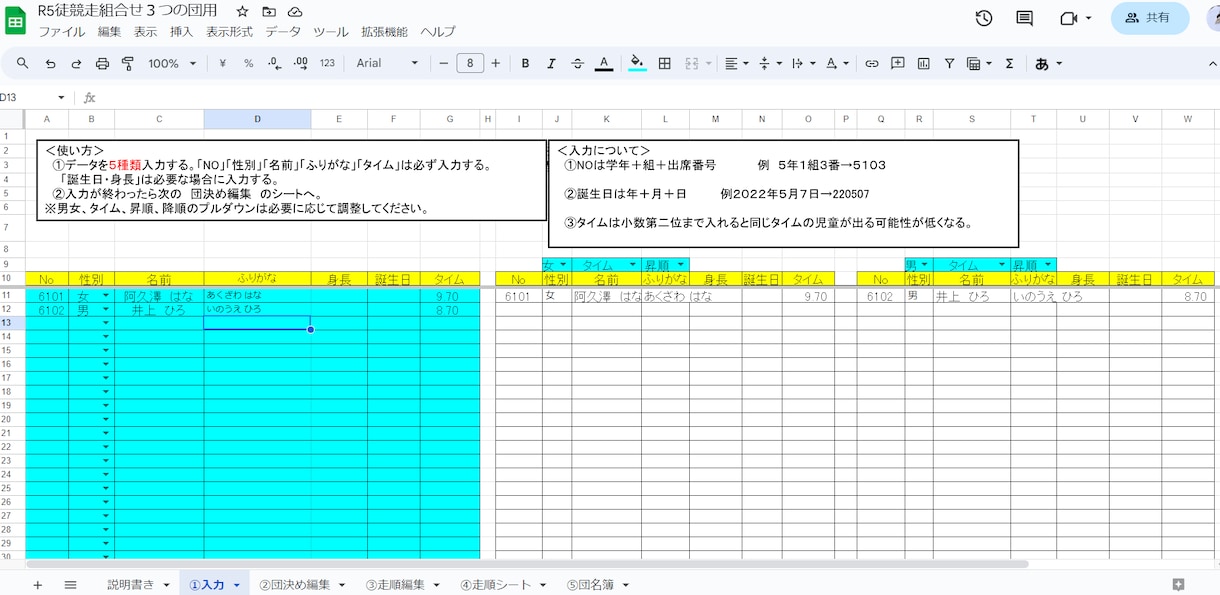Open the 女 filter dropdown
The image size is (1220, 595).
563,265
